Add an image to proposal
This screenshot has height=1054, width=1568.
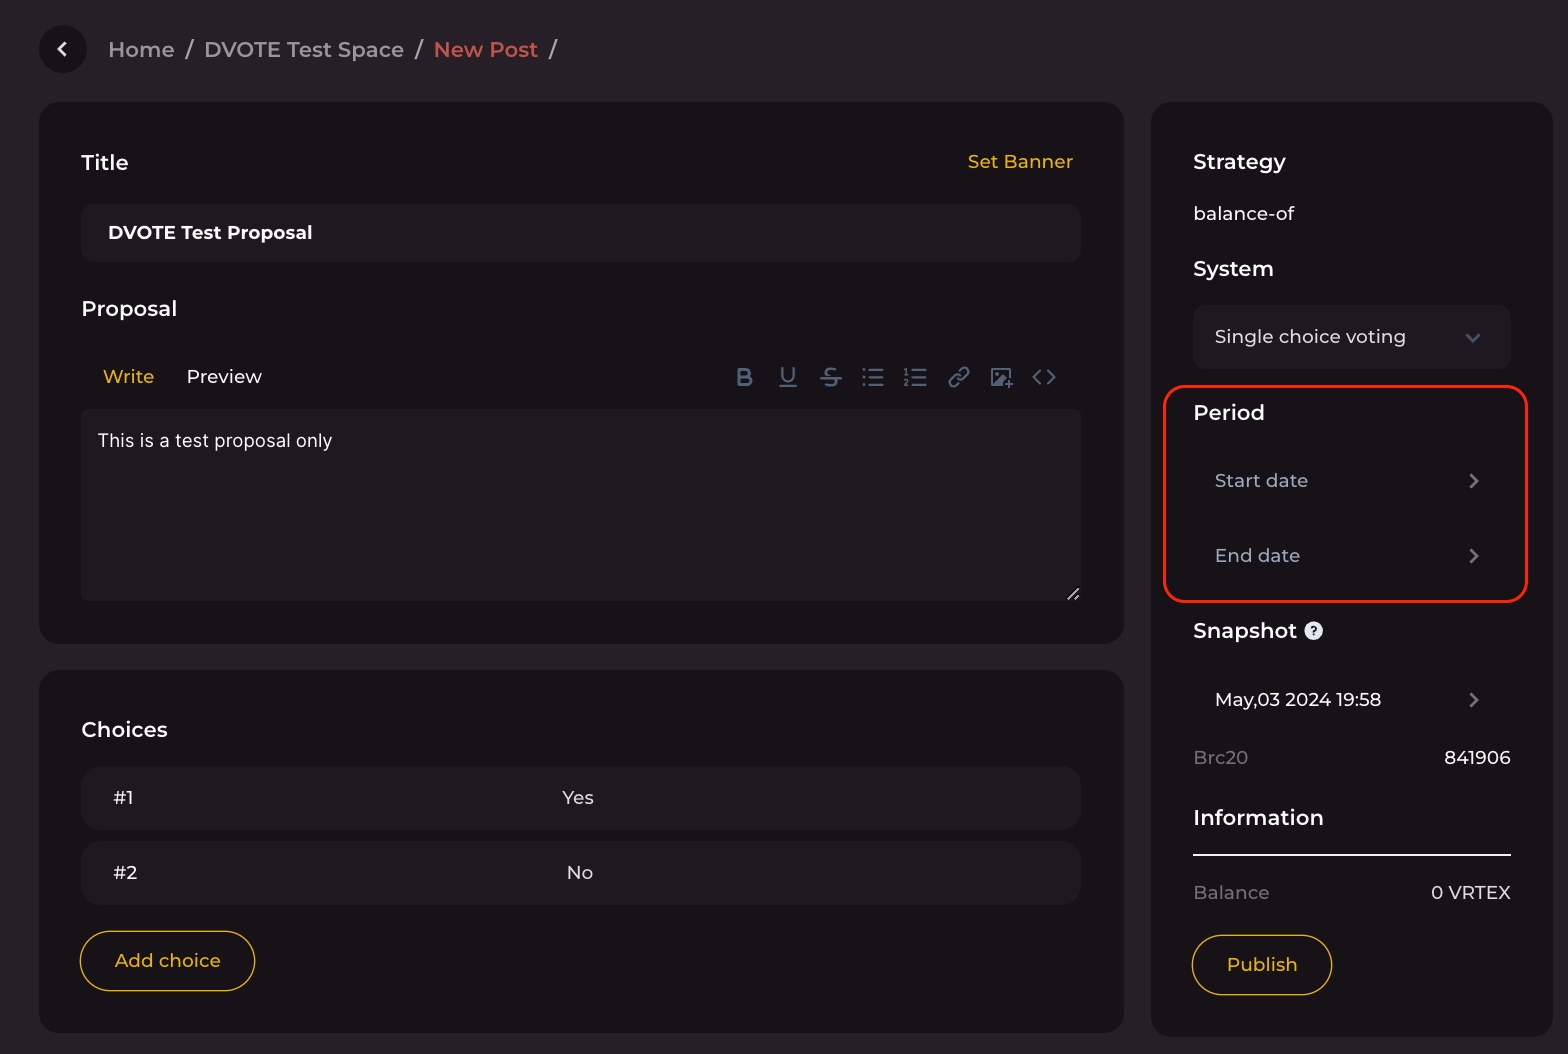coord(1001,377)
